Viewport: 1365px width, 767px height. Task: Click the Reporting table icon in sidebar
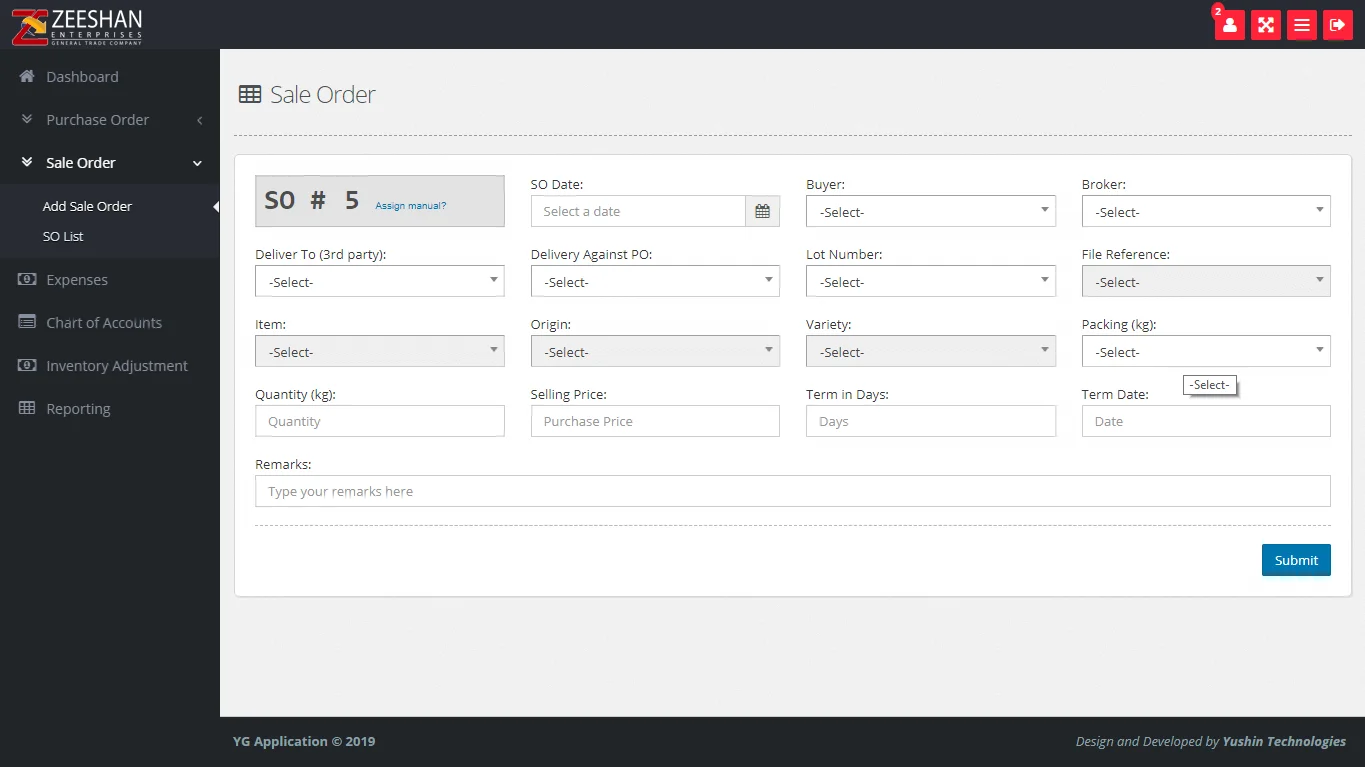(x=27, y=408)
